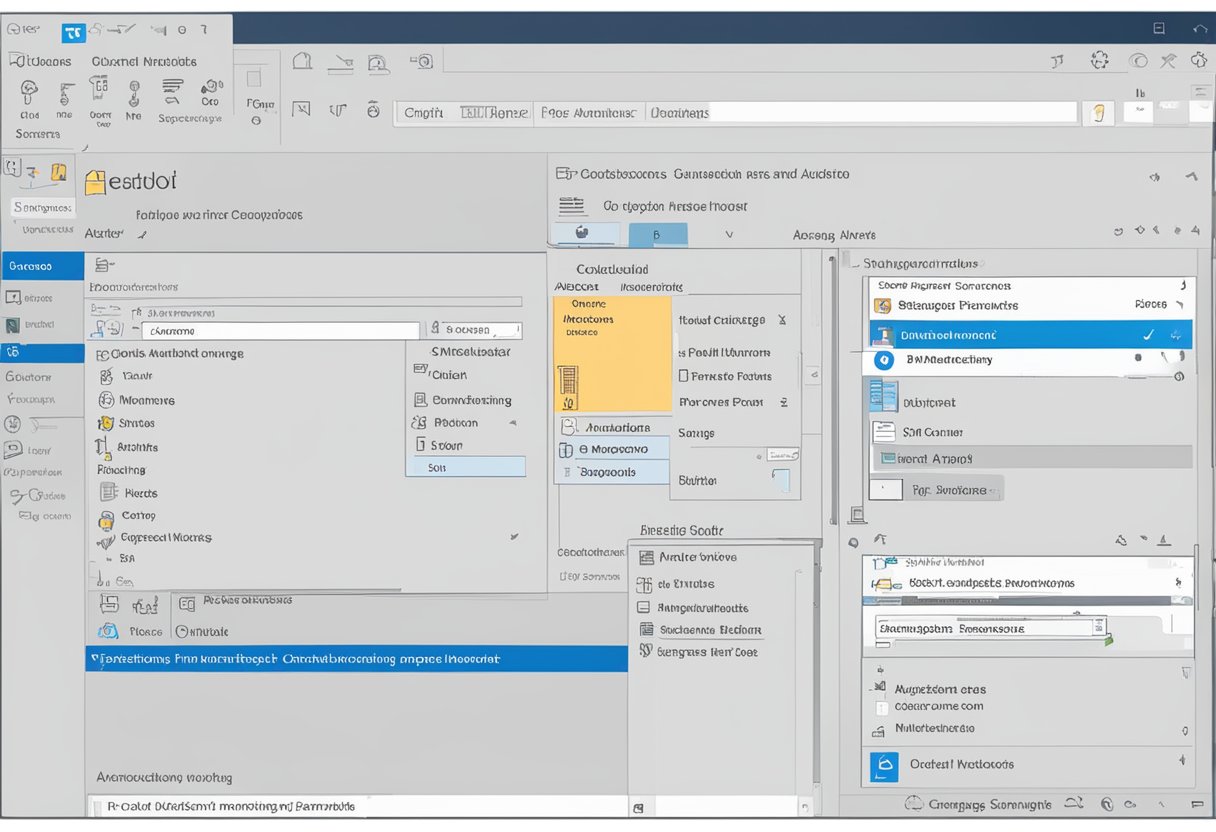This screenshot has height=832, width=1216.
Task: Select the highlighted blue item at the top of the left sidebar
Action: point(42,267)
